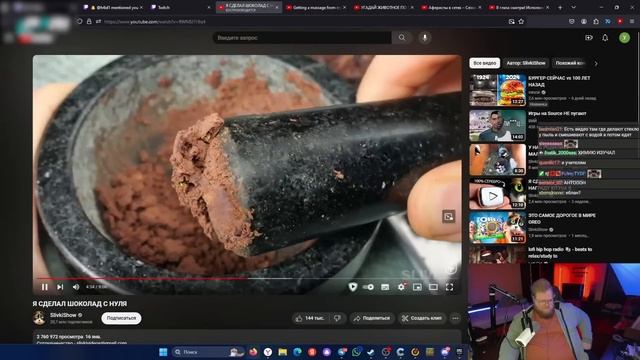The width and height of the screenshot is (640, 360).
Task: Enable theater mode view
Action: pyautogui.click(x=433, y=287)
